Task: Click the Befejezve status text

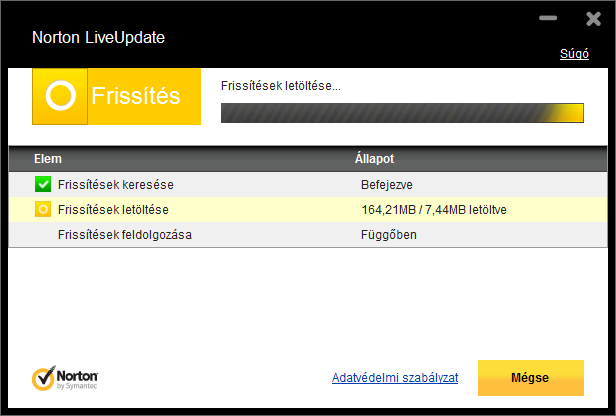Action: [x=387, y=185]
